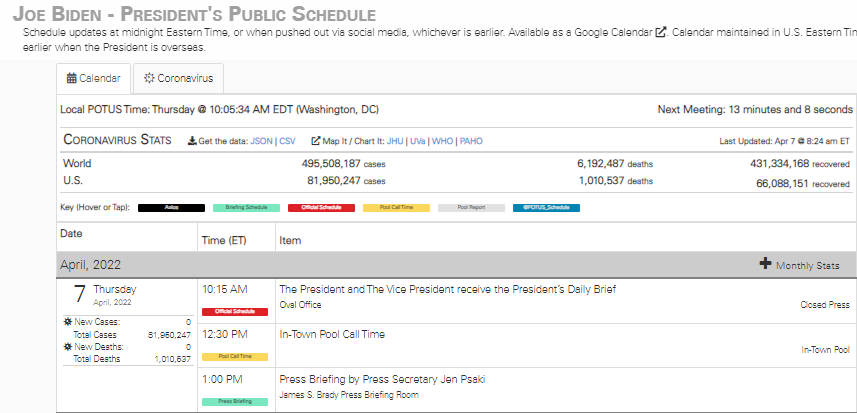Click the April, 2022 month header
Viewport: 857px width, 413px height.
pos(91,265)
